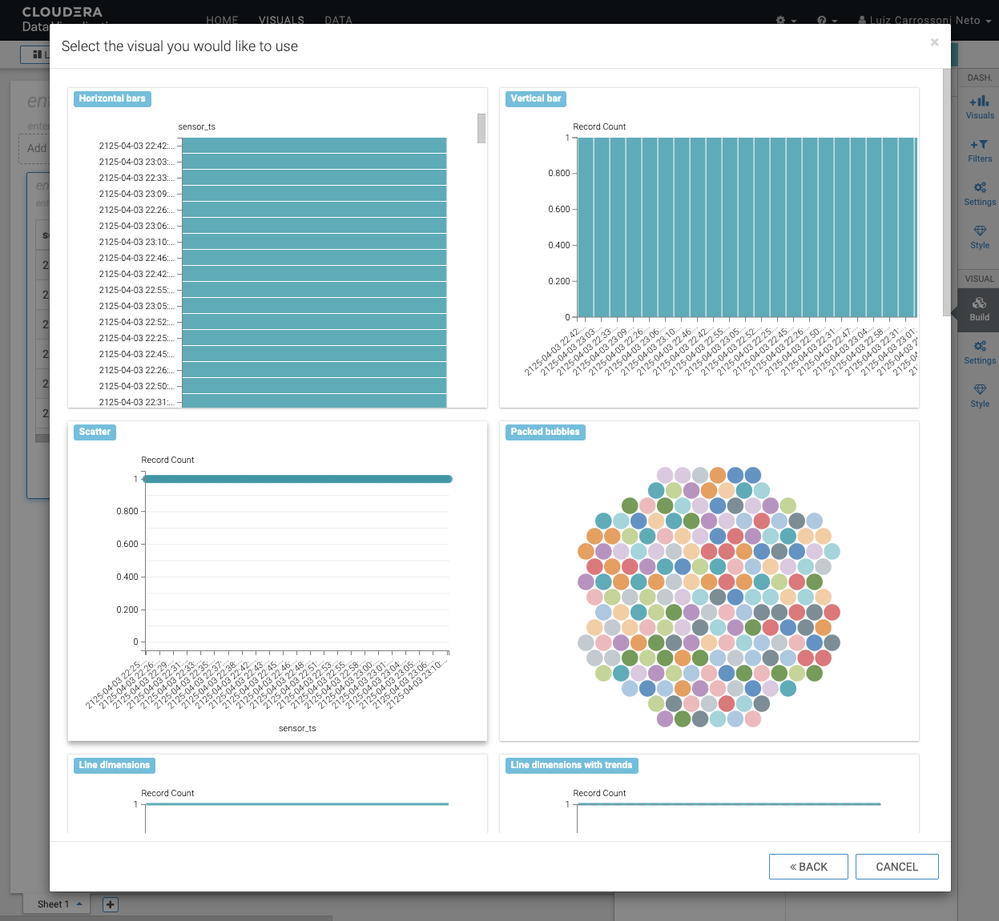Screen dimensions: 999x921
Task: Expand the help question mark dropdown
Action: click(x=827, y=20)
